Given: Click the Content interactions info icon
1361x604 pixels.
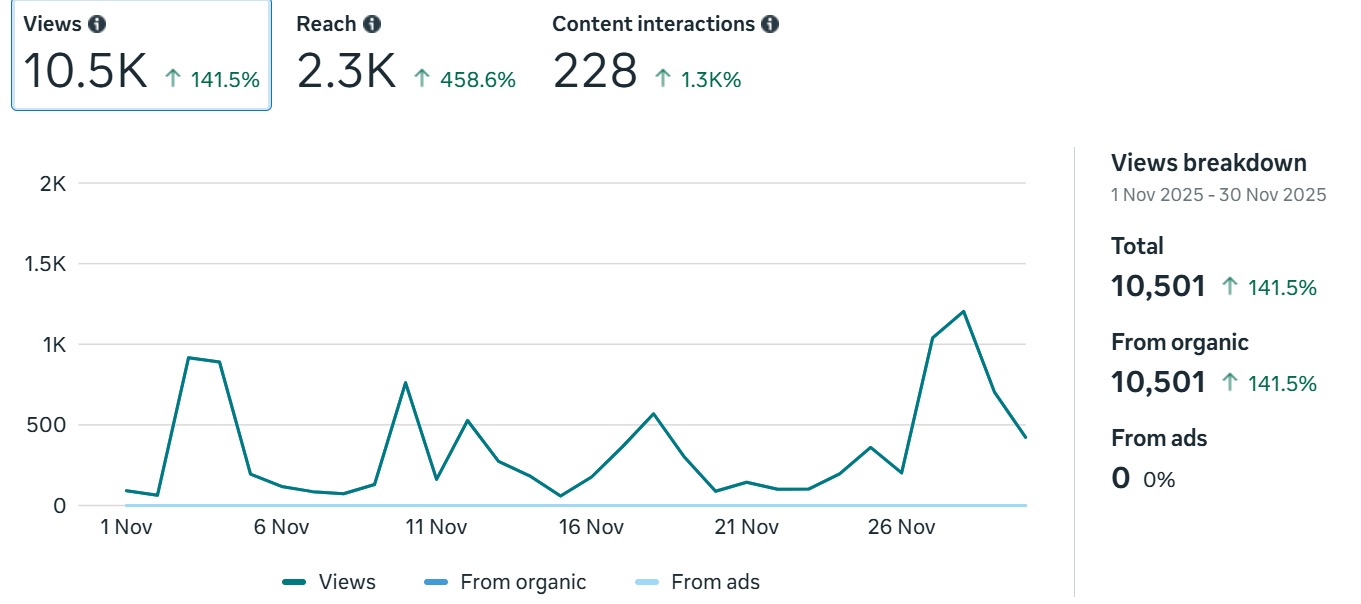Looking at the screenshot, I should pyautogui.click(x=771, y=23).
